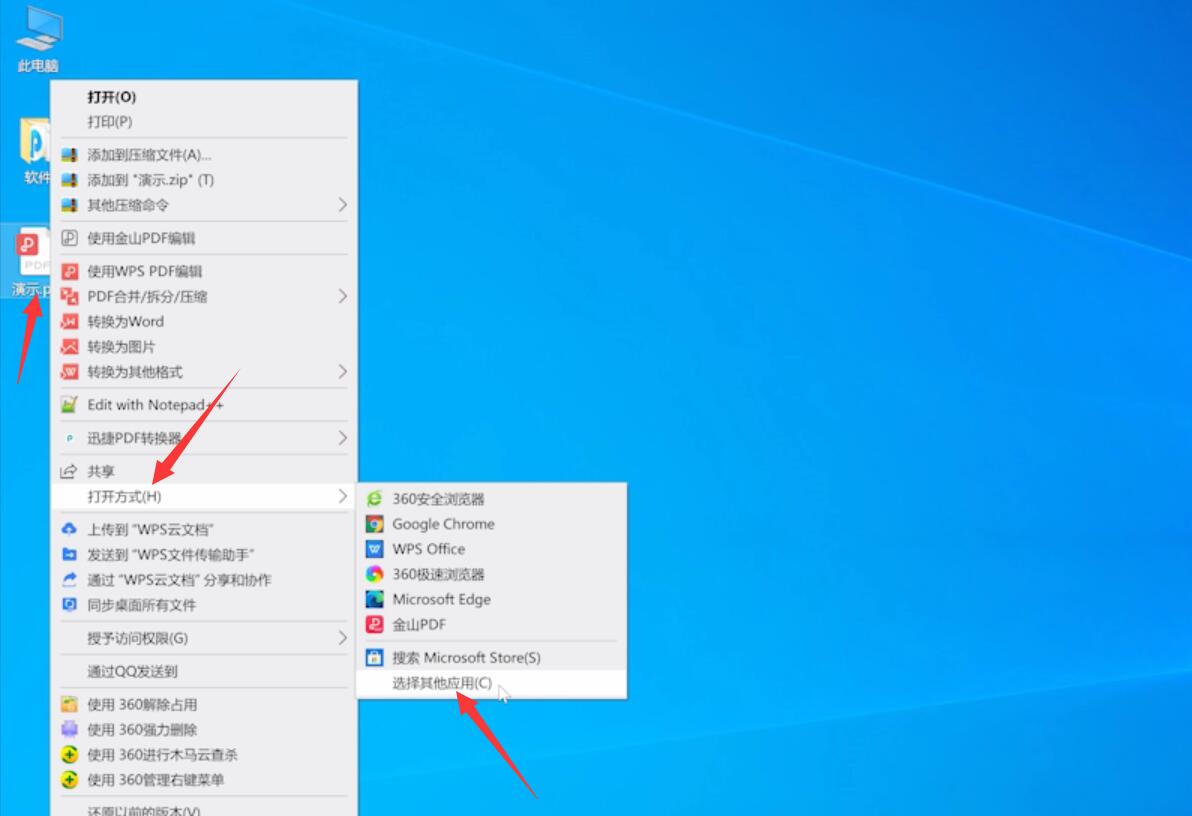Select 发送到 "WPS文件传输助手" entry
The height and width of the screenshot is (816, 1192).
(x=204, y=554)
